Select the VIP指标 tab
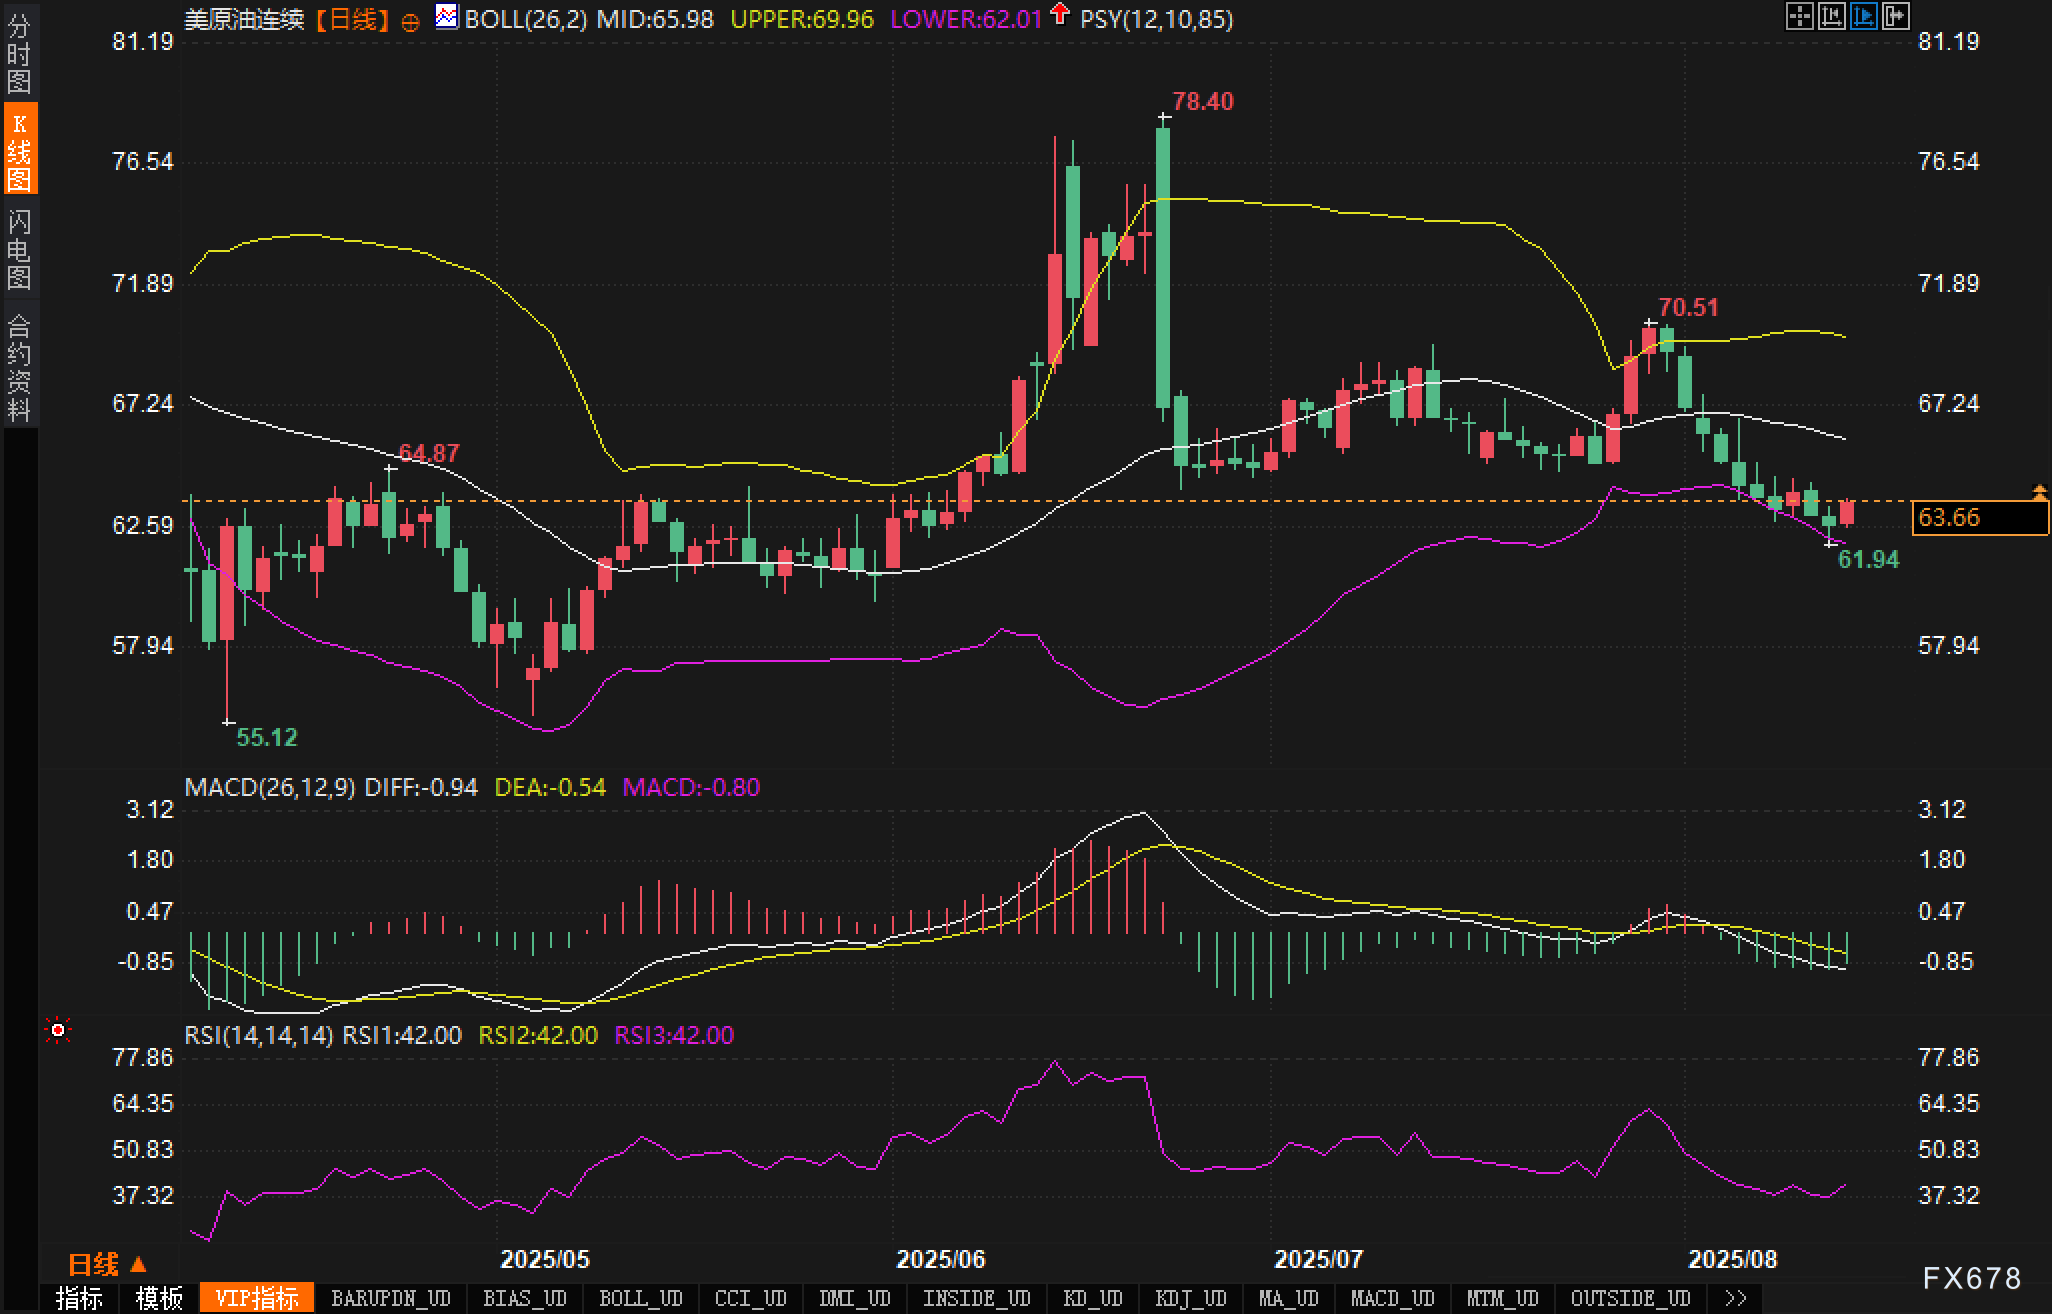 (257, 1298)
